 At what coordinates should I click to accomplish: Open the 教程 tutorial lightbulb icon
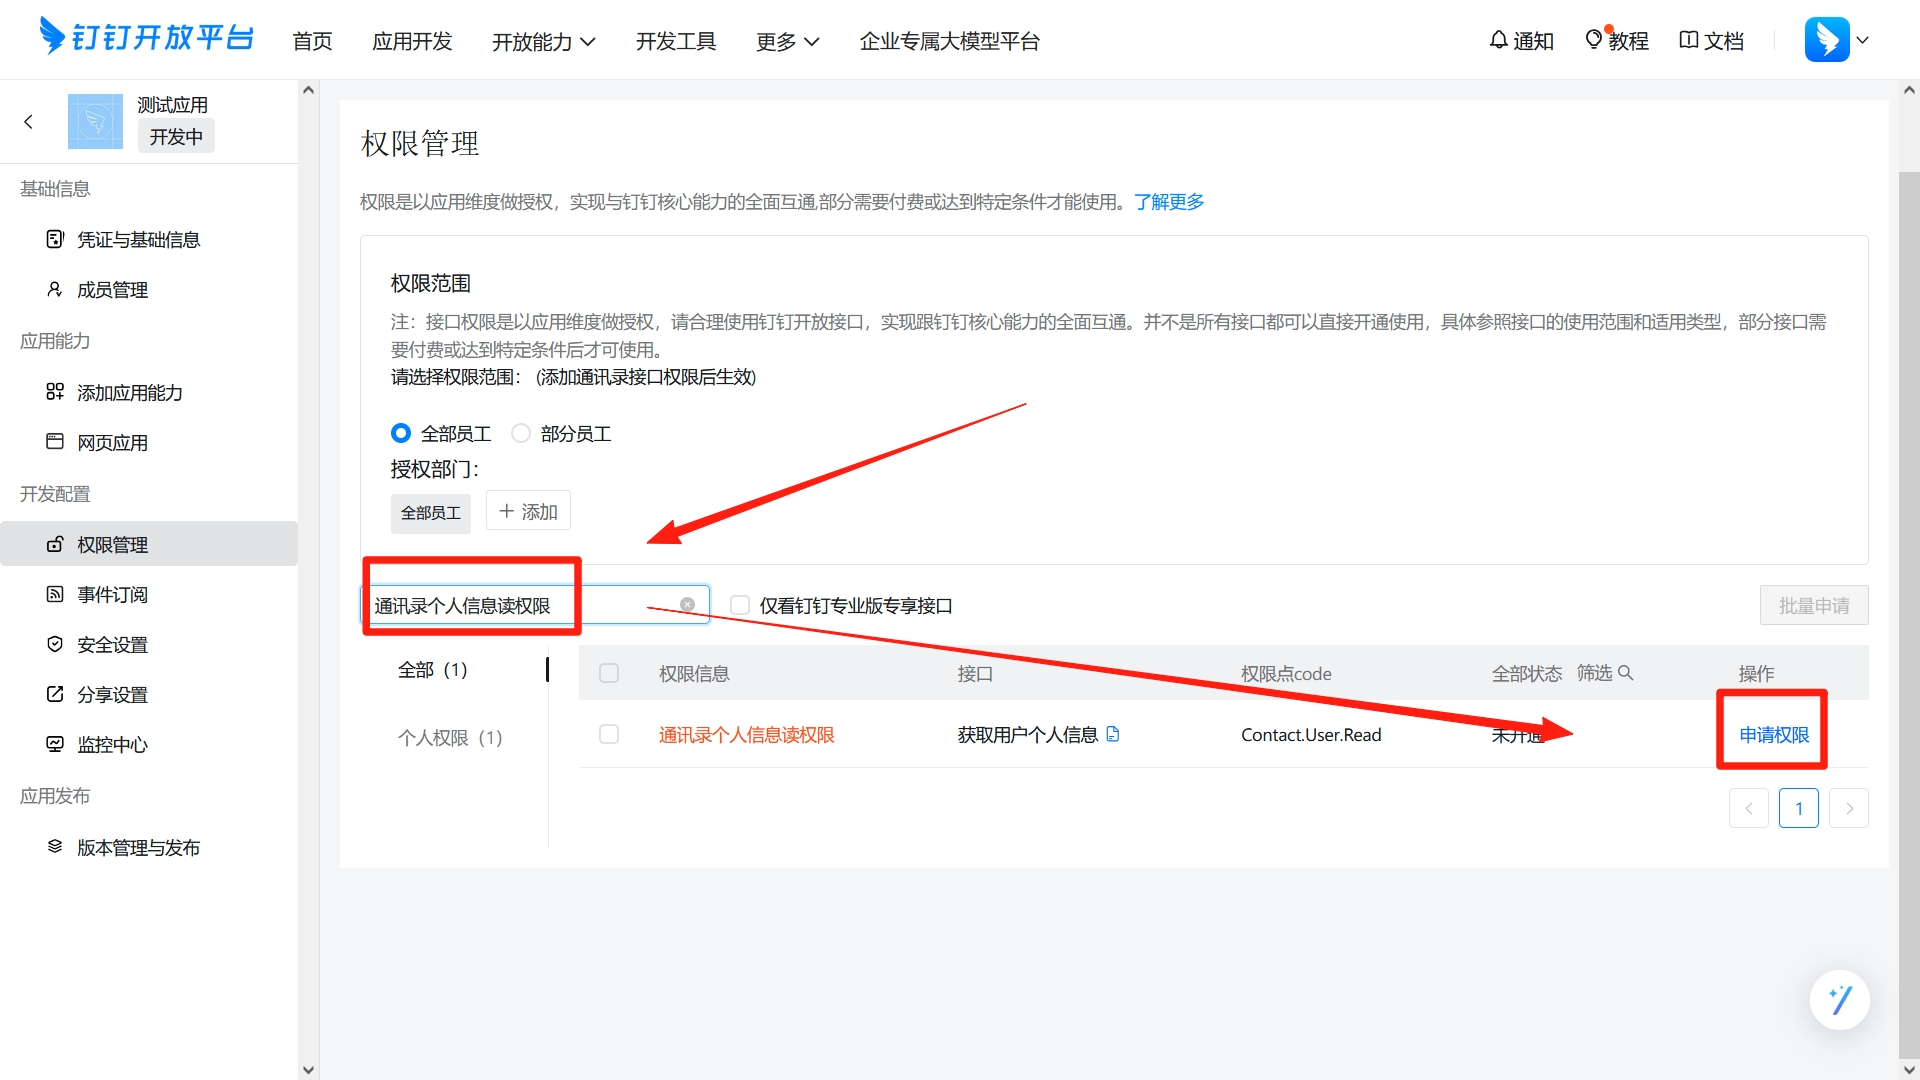1616,41
